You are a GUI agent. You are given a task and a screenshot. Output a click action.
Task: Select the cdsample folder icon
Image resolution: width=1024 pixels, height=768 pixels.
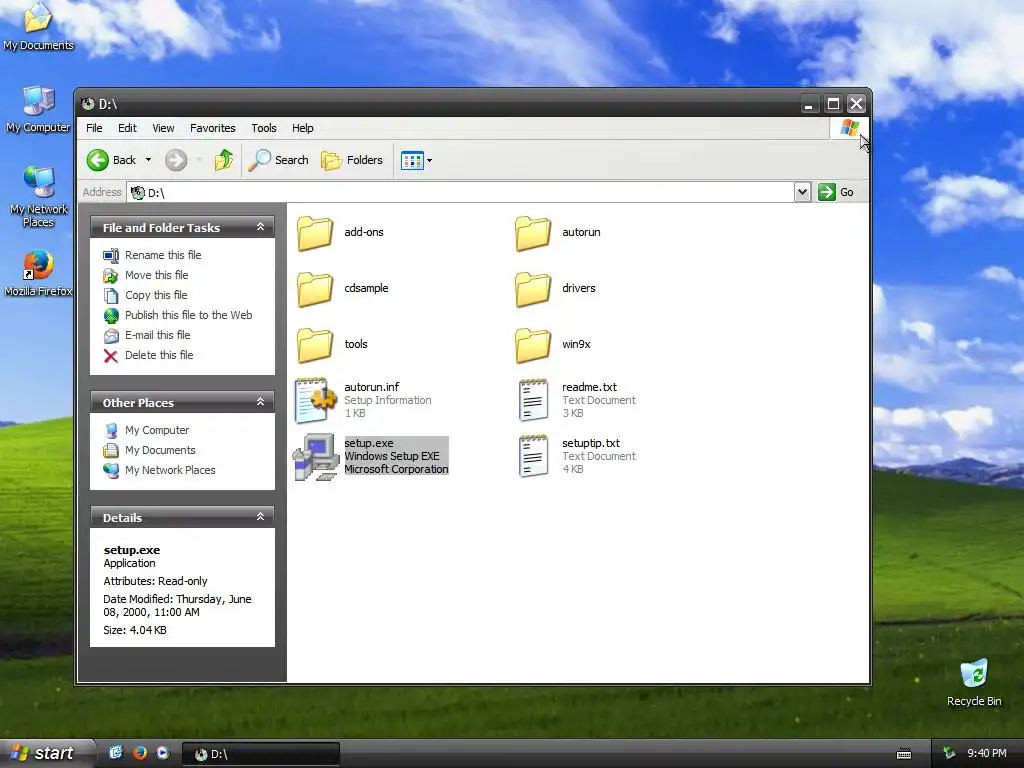315,290
